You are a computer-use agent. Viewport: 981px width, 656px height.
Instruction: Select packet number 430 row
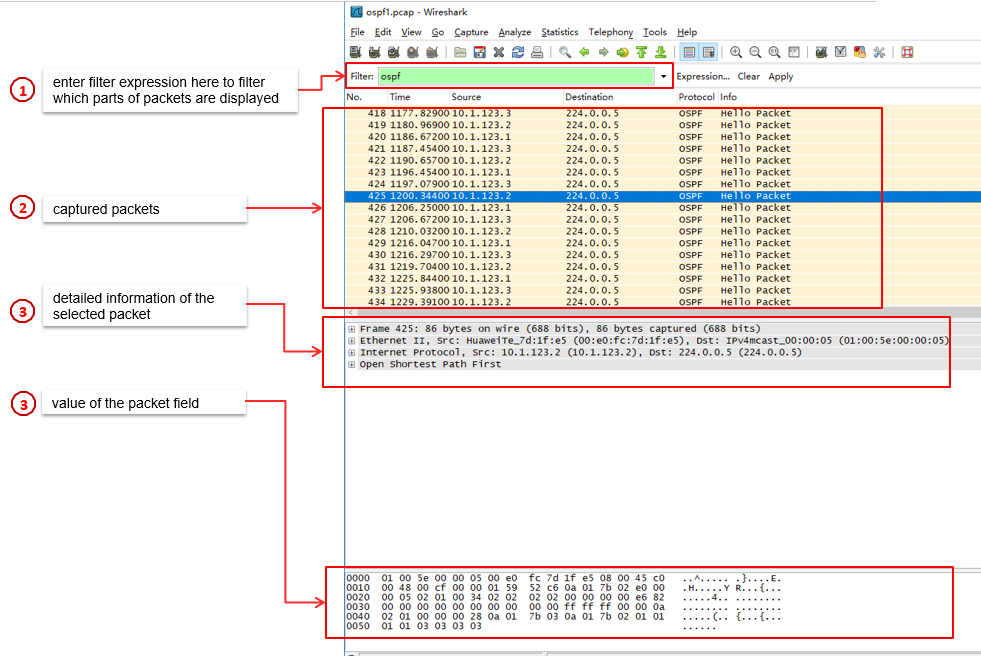click(x=663, y=255)
